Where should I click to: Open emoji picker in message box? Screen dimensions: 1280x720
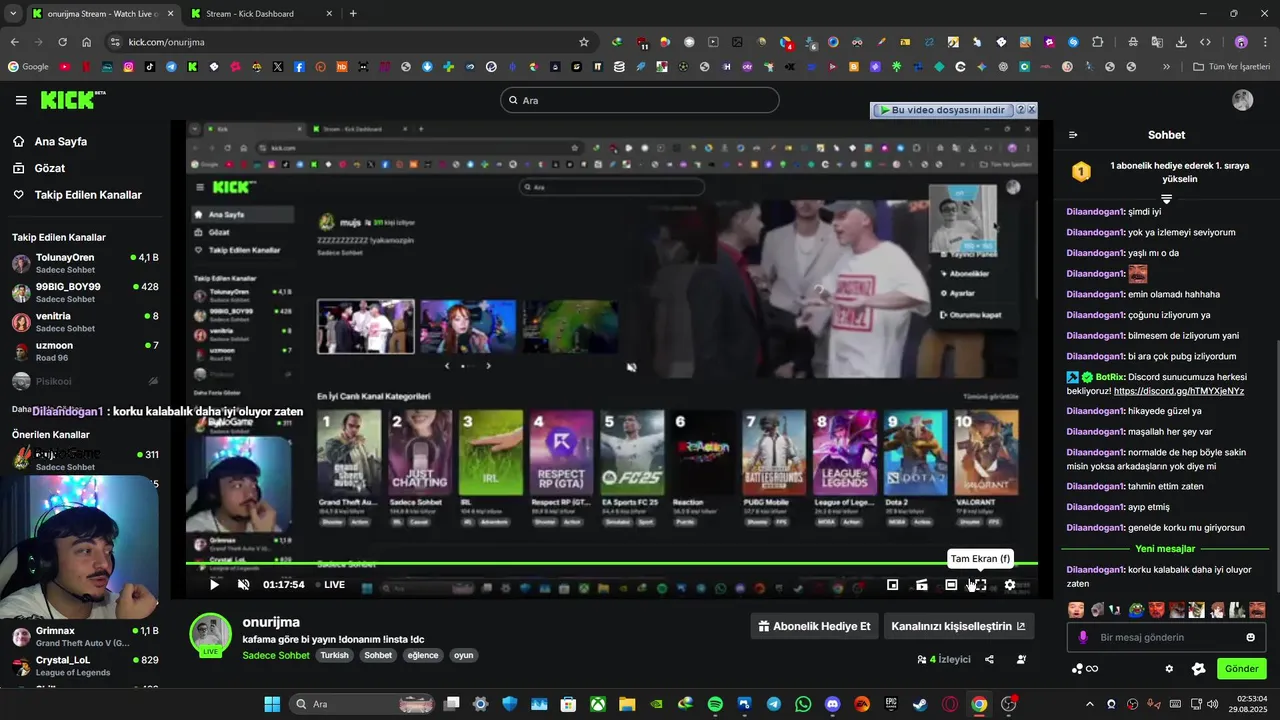[1250, 637]
